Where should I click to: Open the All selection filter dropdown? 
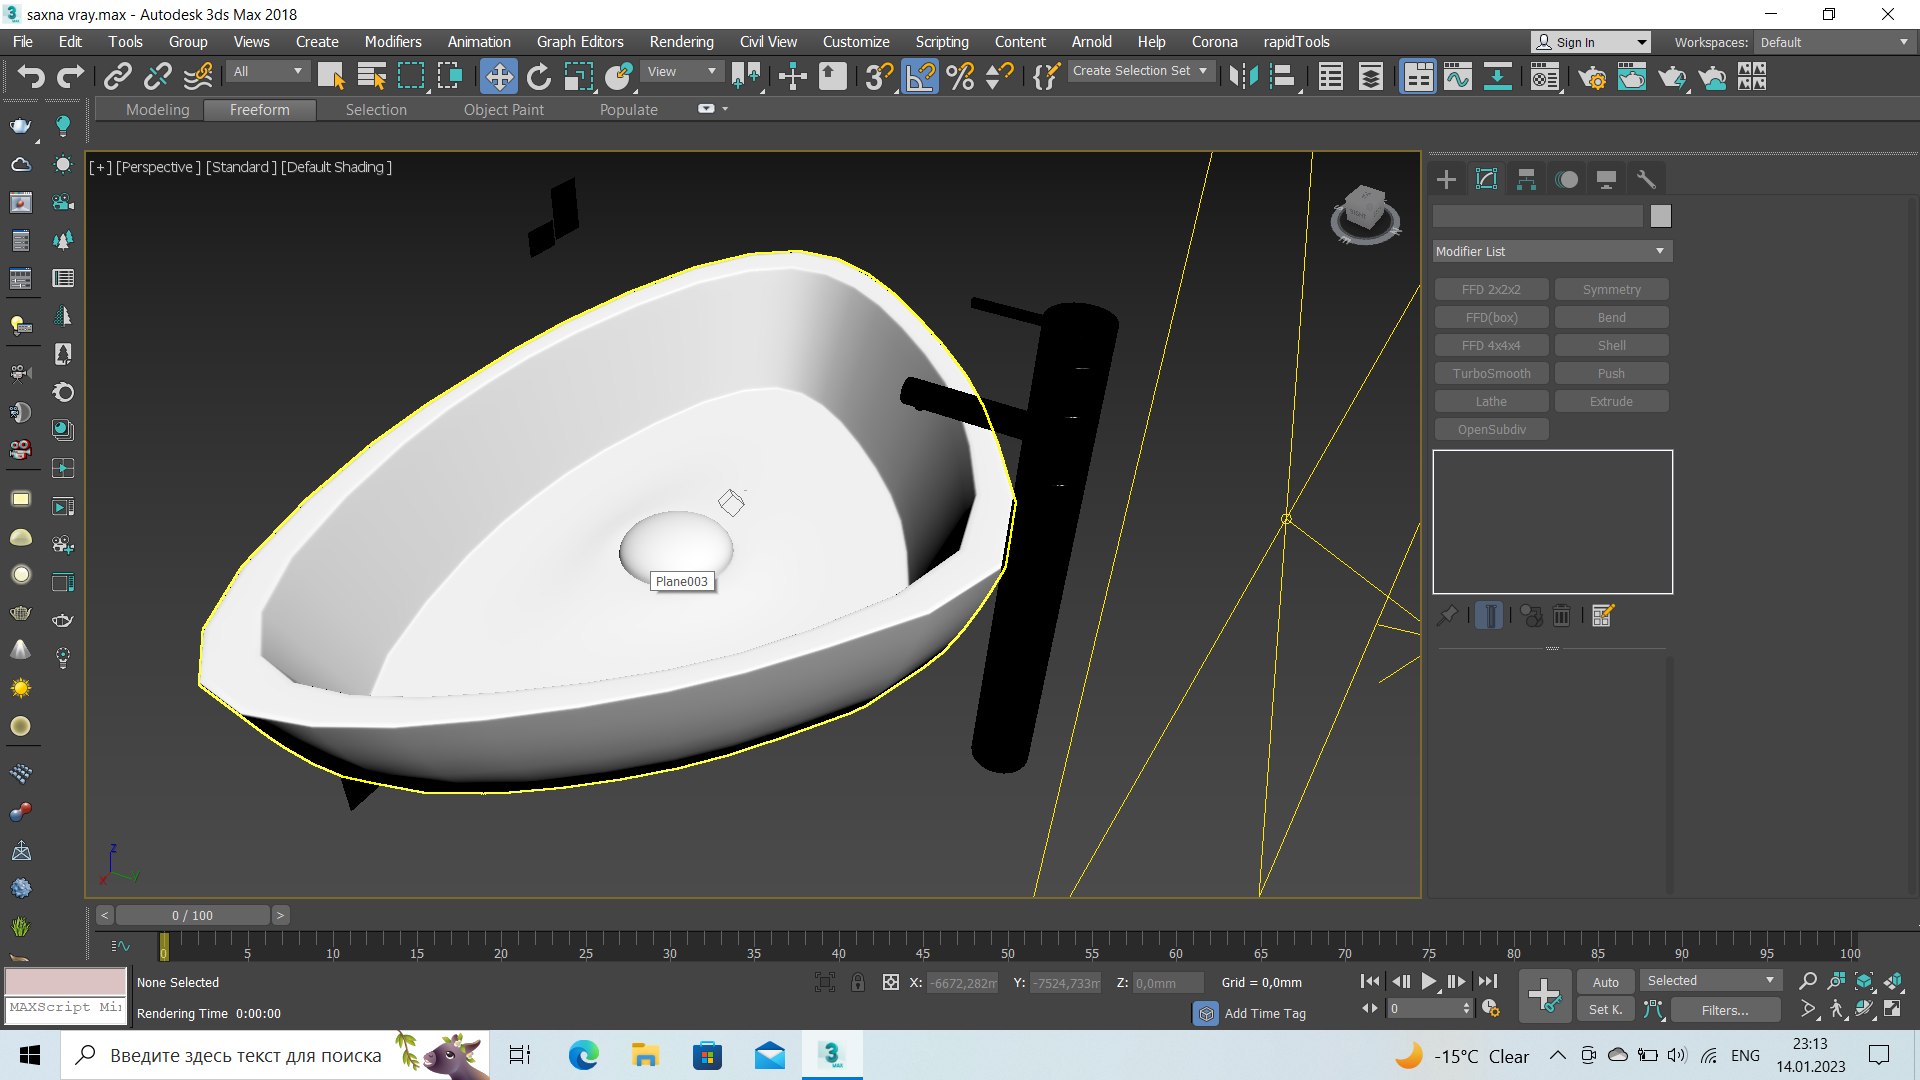(x=267, y=71)
